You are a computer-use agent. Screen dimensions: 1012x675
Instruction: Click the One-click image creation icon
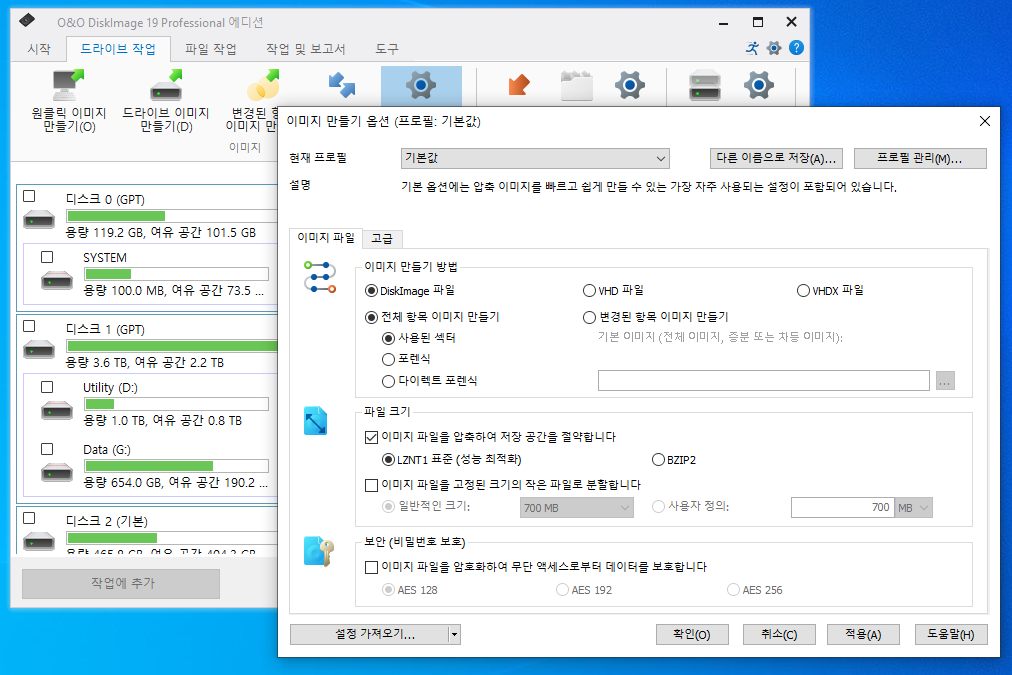(x=68, y=85)
